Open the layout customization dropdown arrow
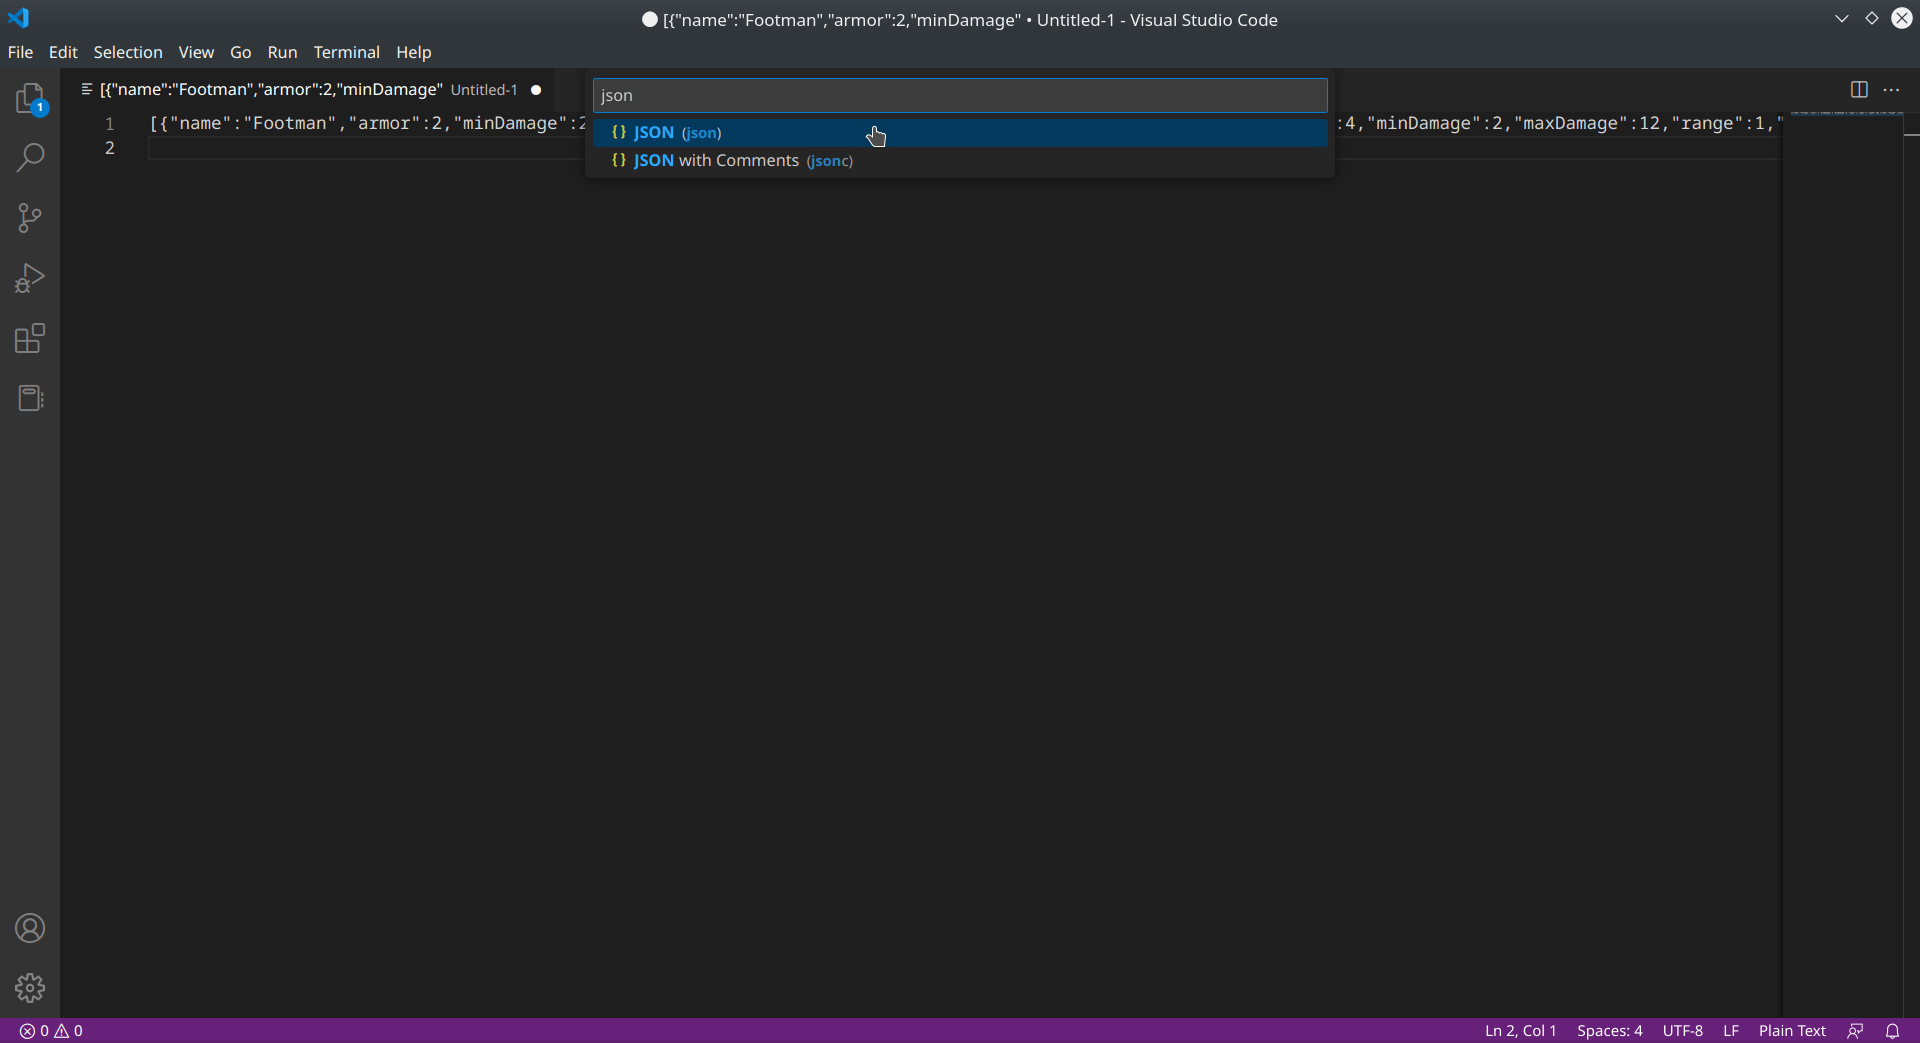This screenshot has width=1920, height=1043. 1842,18
